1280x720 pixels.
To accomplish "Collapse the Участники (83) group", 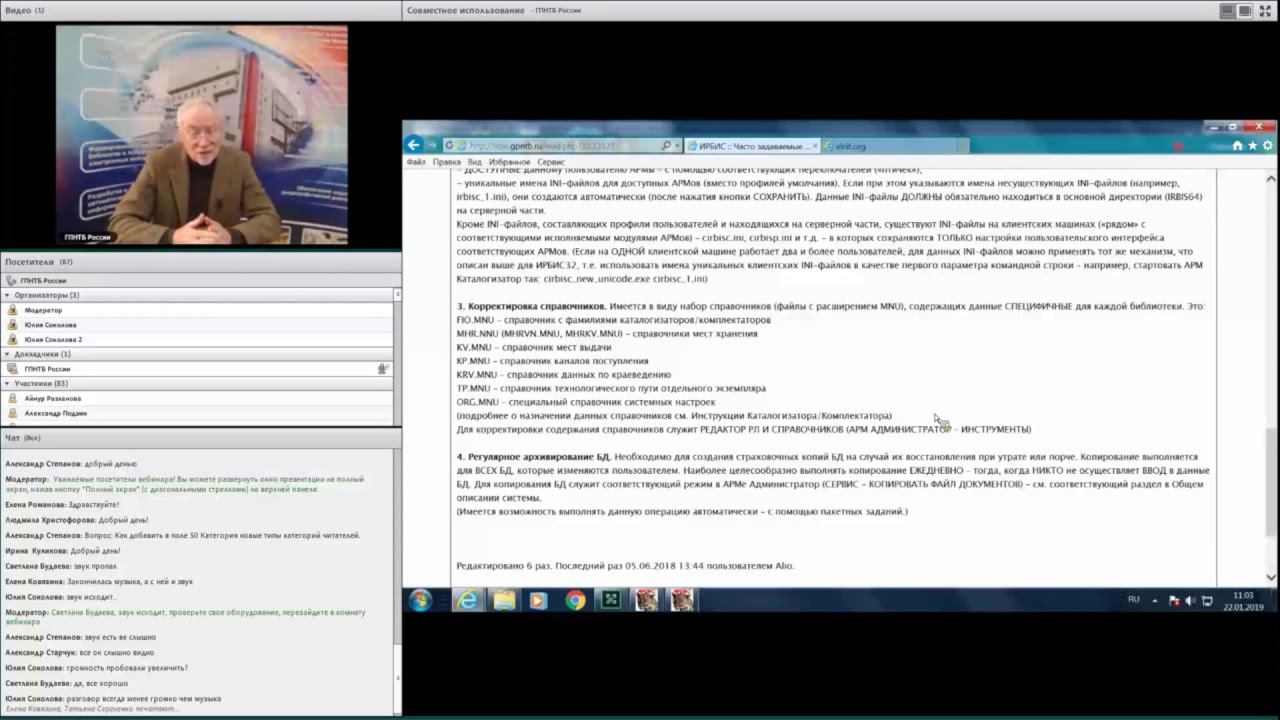I will click(9, 383).
